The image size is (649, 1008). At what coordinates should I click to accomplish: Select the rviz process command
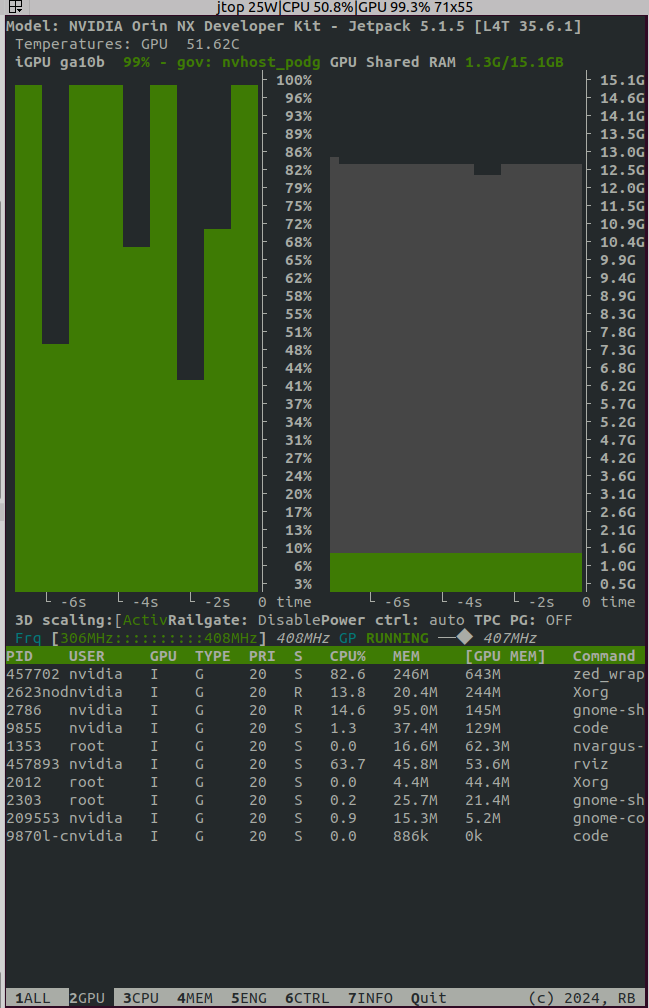591,764
